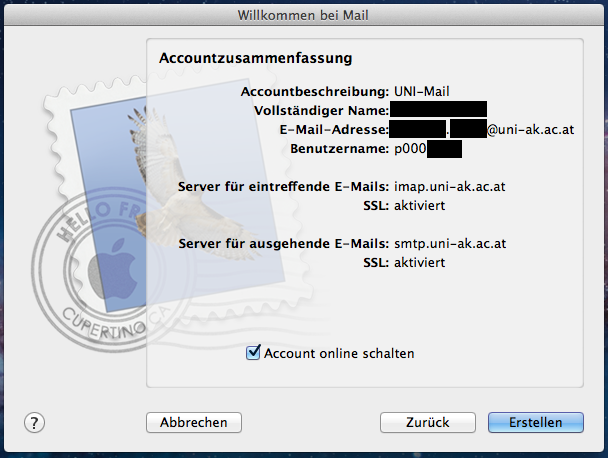Click the "Server für ausgehende E-Mails" label

(282, 243)
